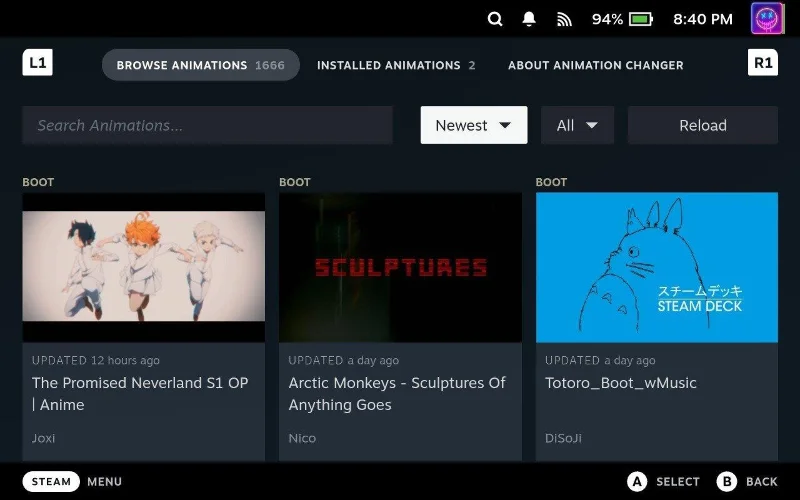This screenshot has width=800, height=500.
Task: Click the 94% battery percentage text
Action: coord(607,19)
